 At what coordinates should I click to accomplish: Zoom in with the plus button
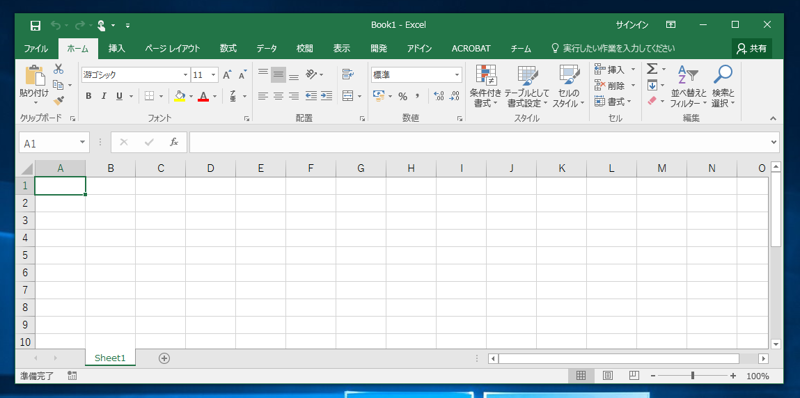point(733,376)
